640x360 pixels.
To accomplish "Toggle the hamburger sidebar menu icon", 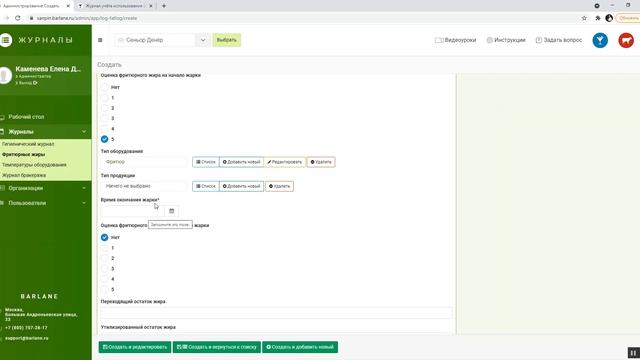I will 100,40.
